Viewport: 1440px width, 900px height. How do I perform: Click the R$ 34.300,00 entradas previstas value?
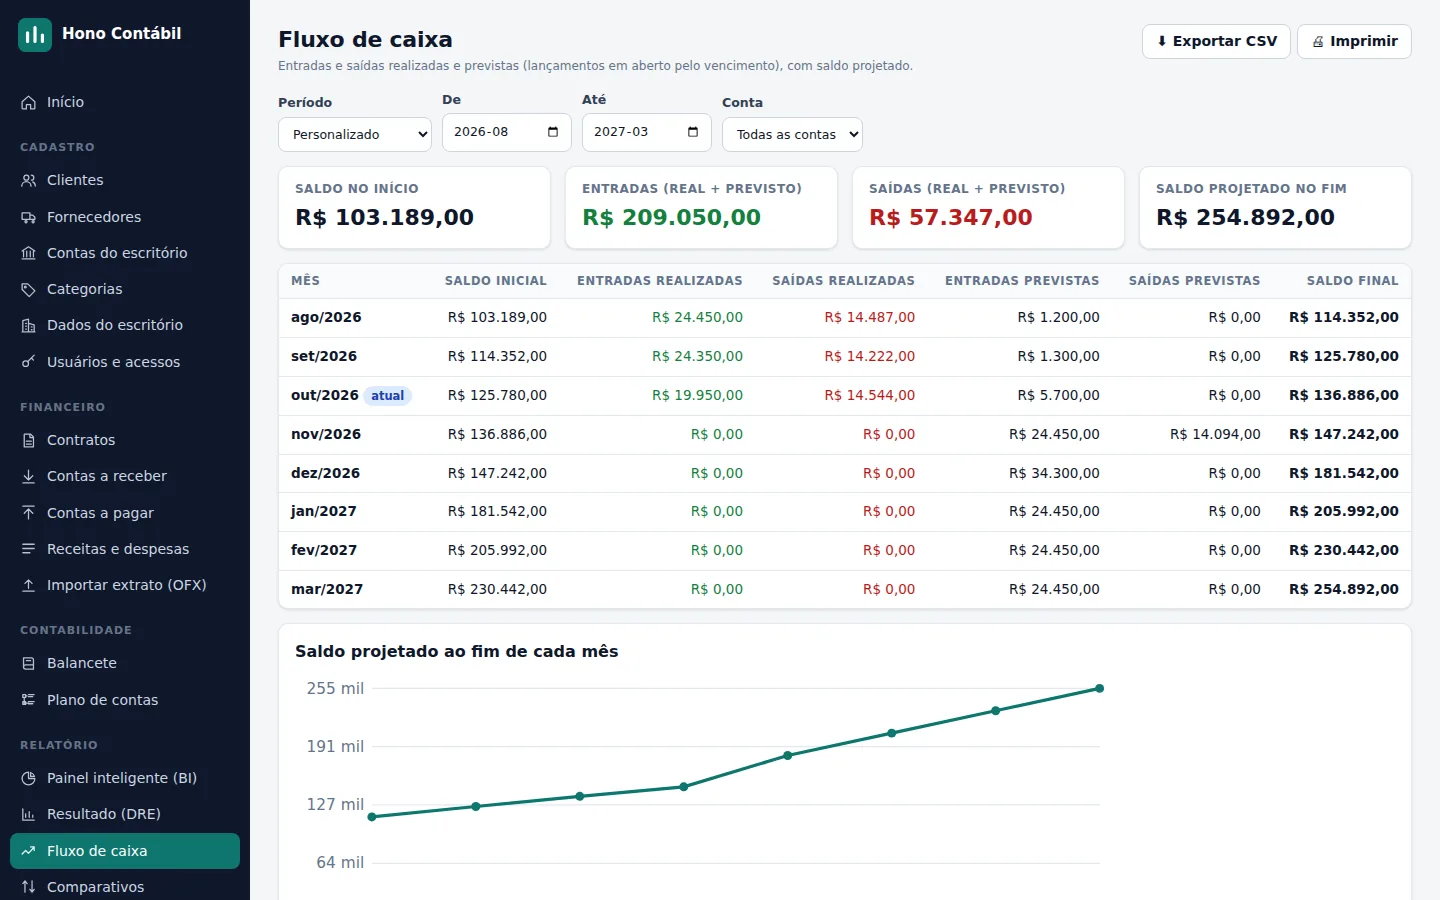coord(1054,473)
